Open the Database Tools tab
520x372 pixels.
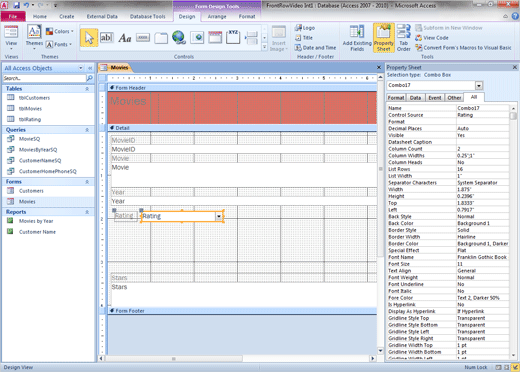pyautogui.click(x=148, y=16)
